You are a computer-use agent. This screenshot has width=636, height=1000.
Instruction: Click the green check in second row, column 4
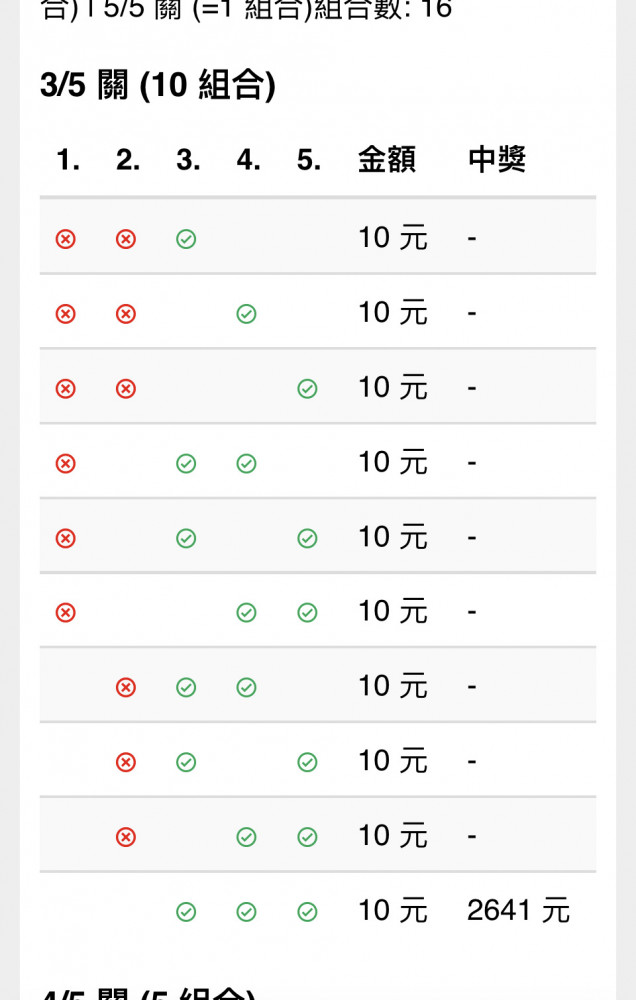(246, 314)
